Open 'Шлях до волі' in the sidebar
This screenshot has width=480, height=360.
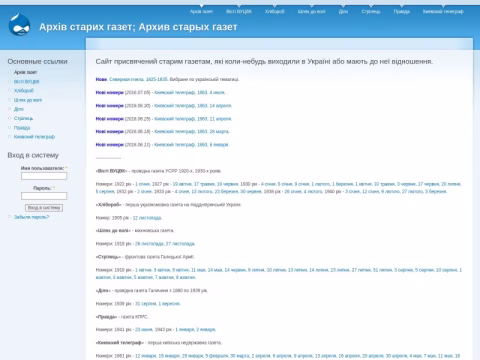(28, 100)
